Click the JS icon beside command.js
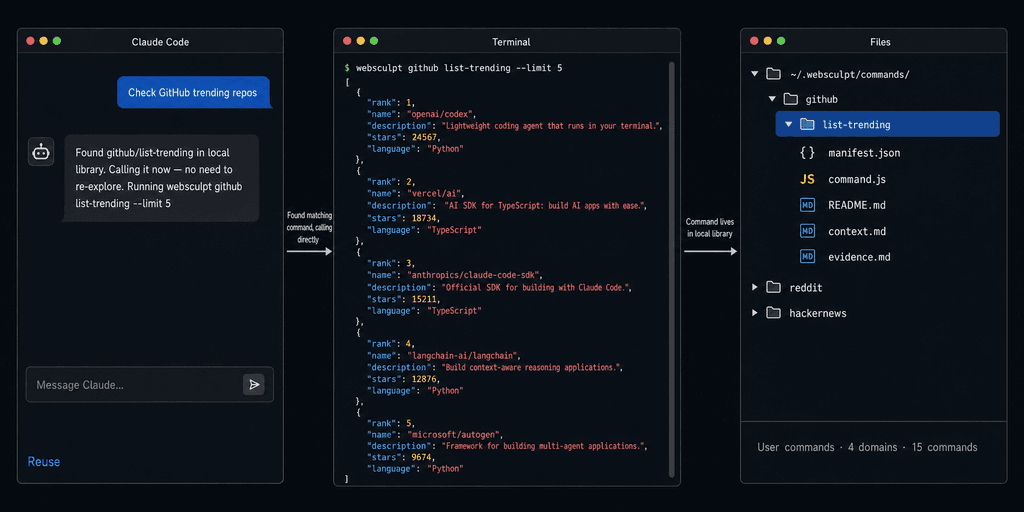The width and height of the screenshot is (1024, 512). (x=807, y=179)
